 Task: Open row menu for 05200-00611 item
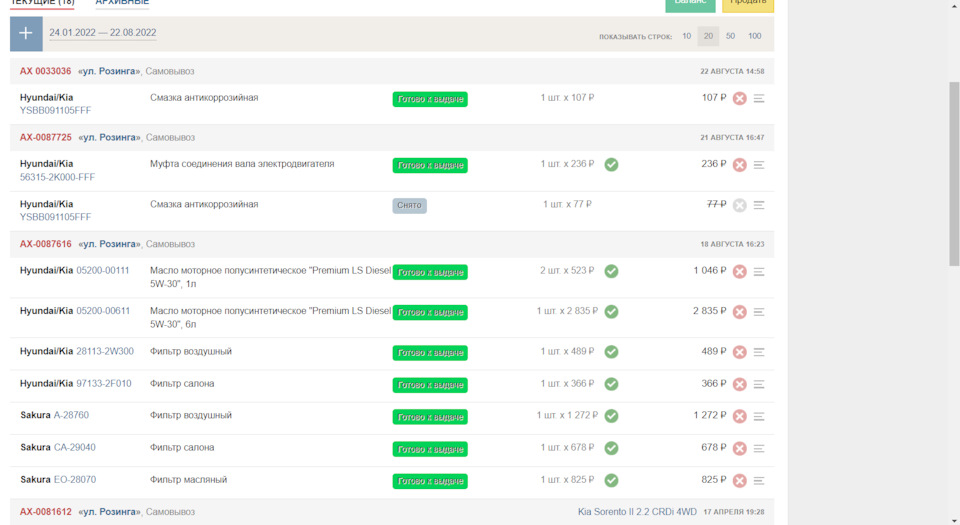(759, 311)
